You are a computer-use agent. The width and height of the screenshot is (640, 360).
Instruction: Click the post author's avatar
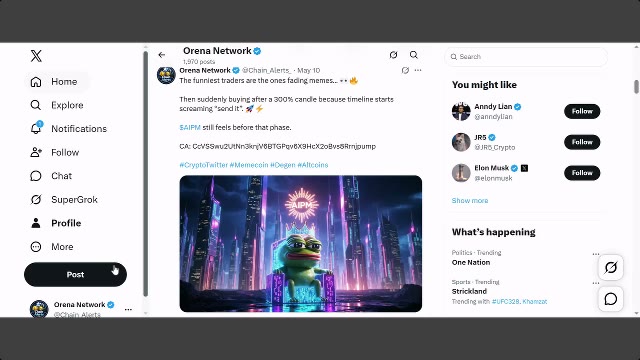click(x=166, y=75)
